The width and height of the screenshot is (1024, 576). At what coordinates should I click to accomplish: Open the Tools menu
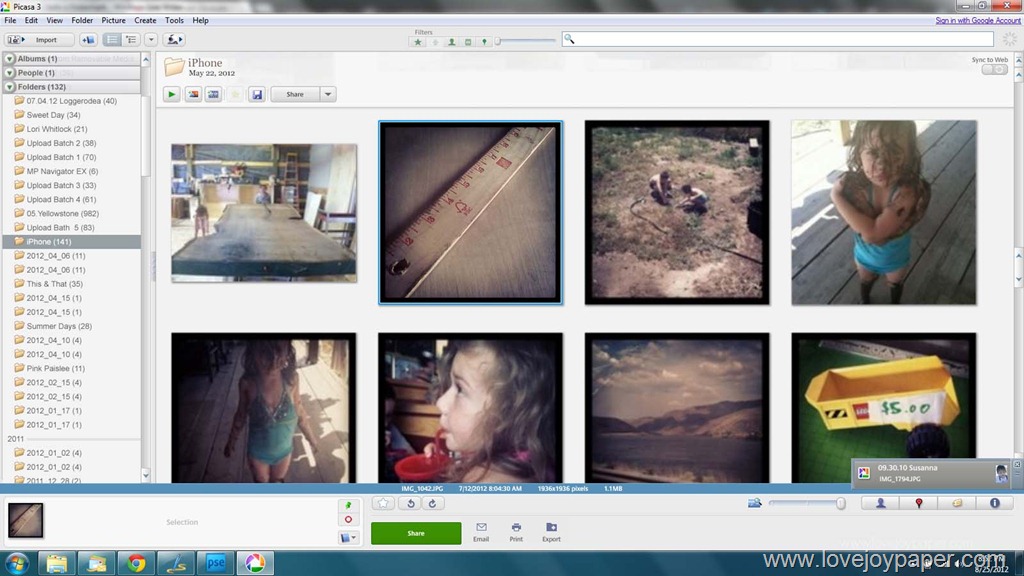174,20
